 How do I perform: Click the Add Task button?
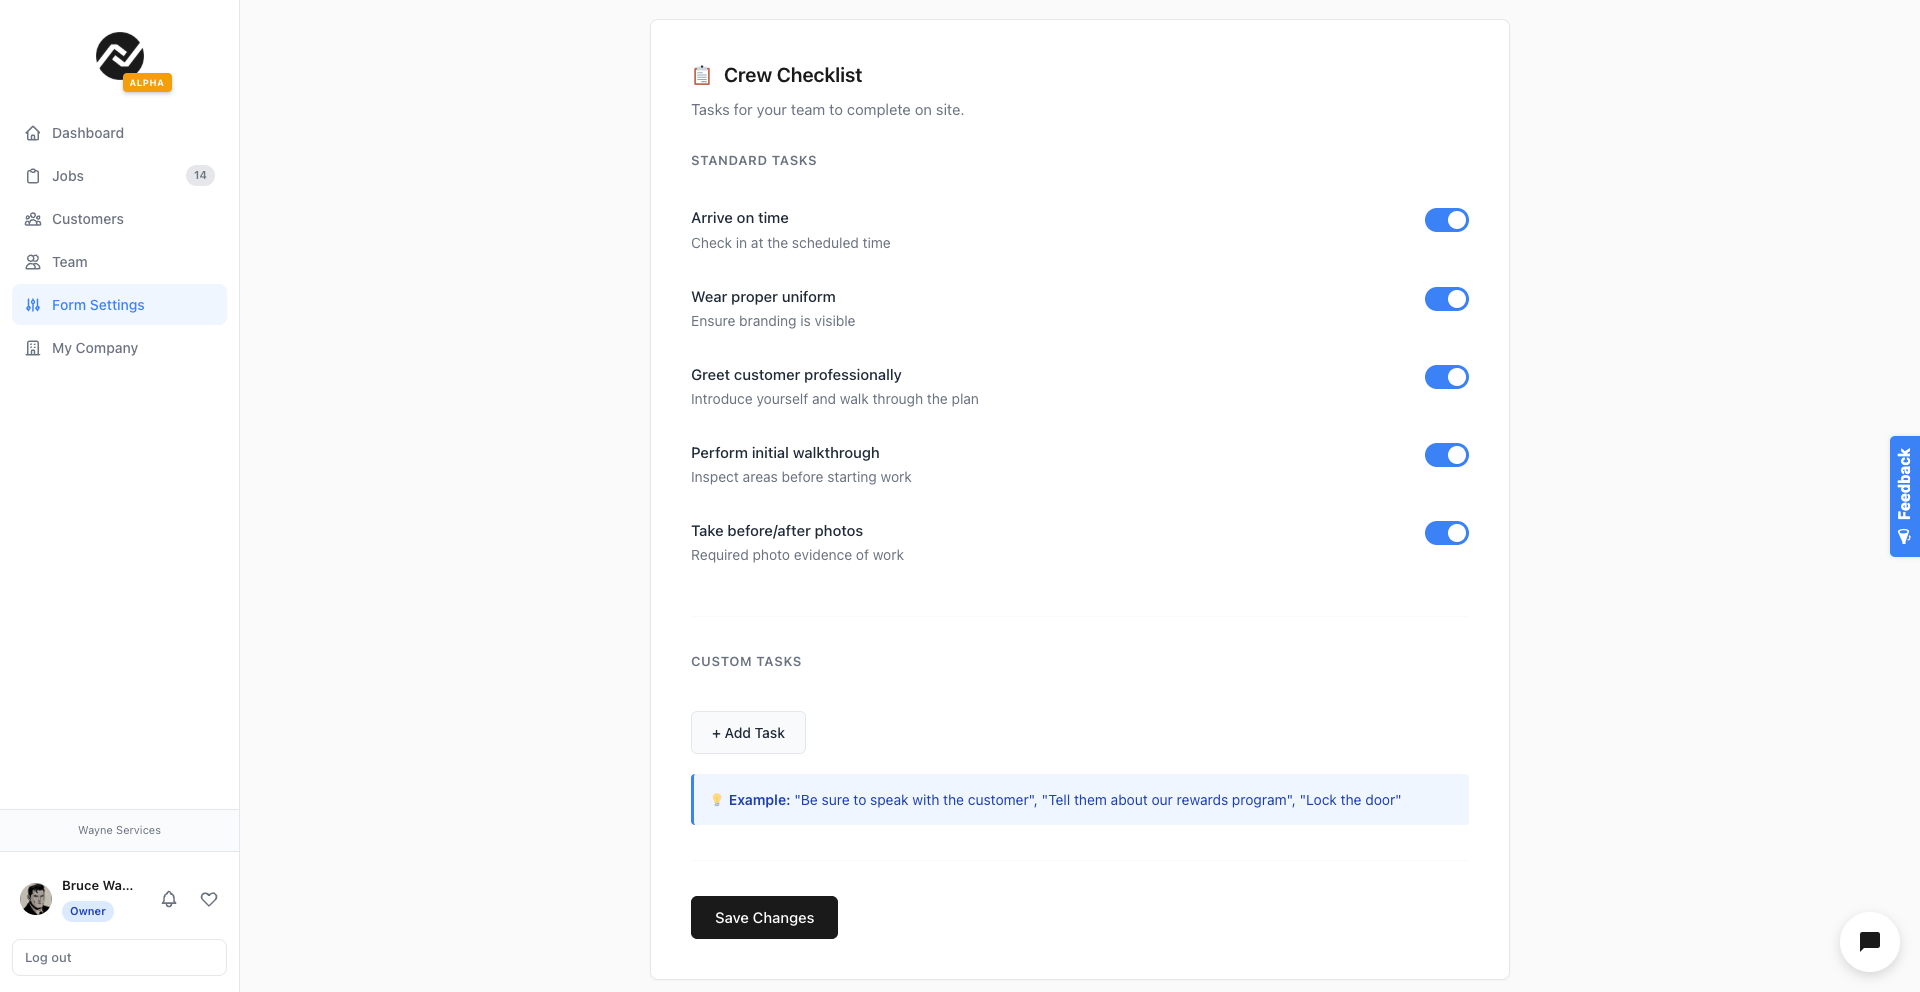[748, 732]
